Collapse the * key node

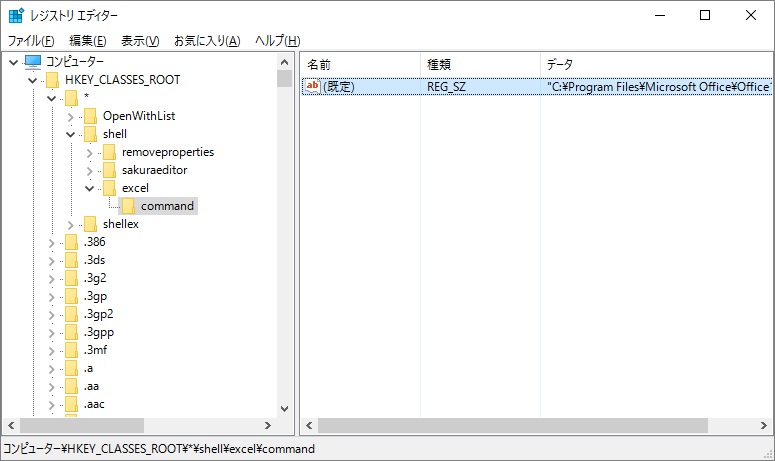51,98
